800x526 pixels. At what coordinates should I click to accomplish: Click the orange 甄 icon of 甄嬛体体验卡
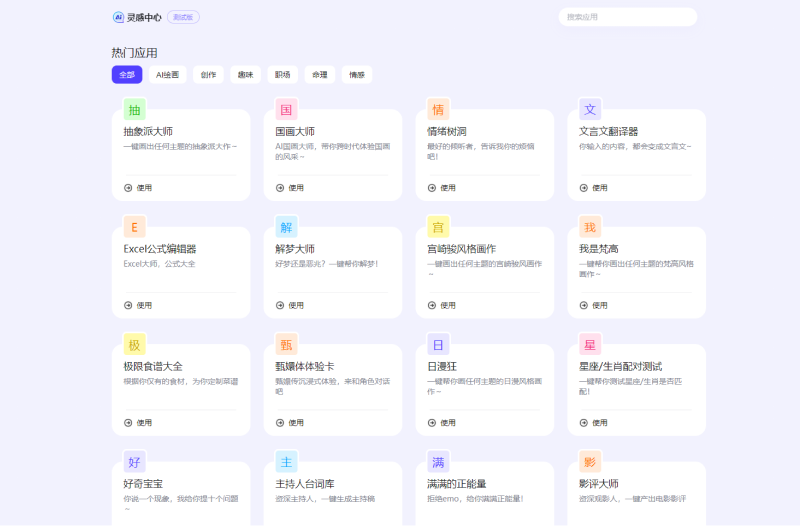click(286, 345)
